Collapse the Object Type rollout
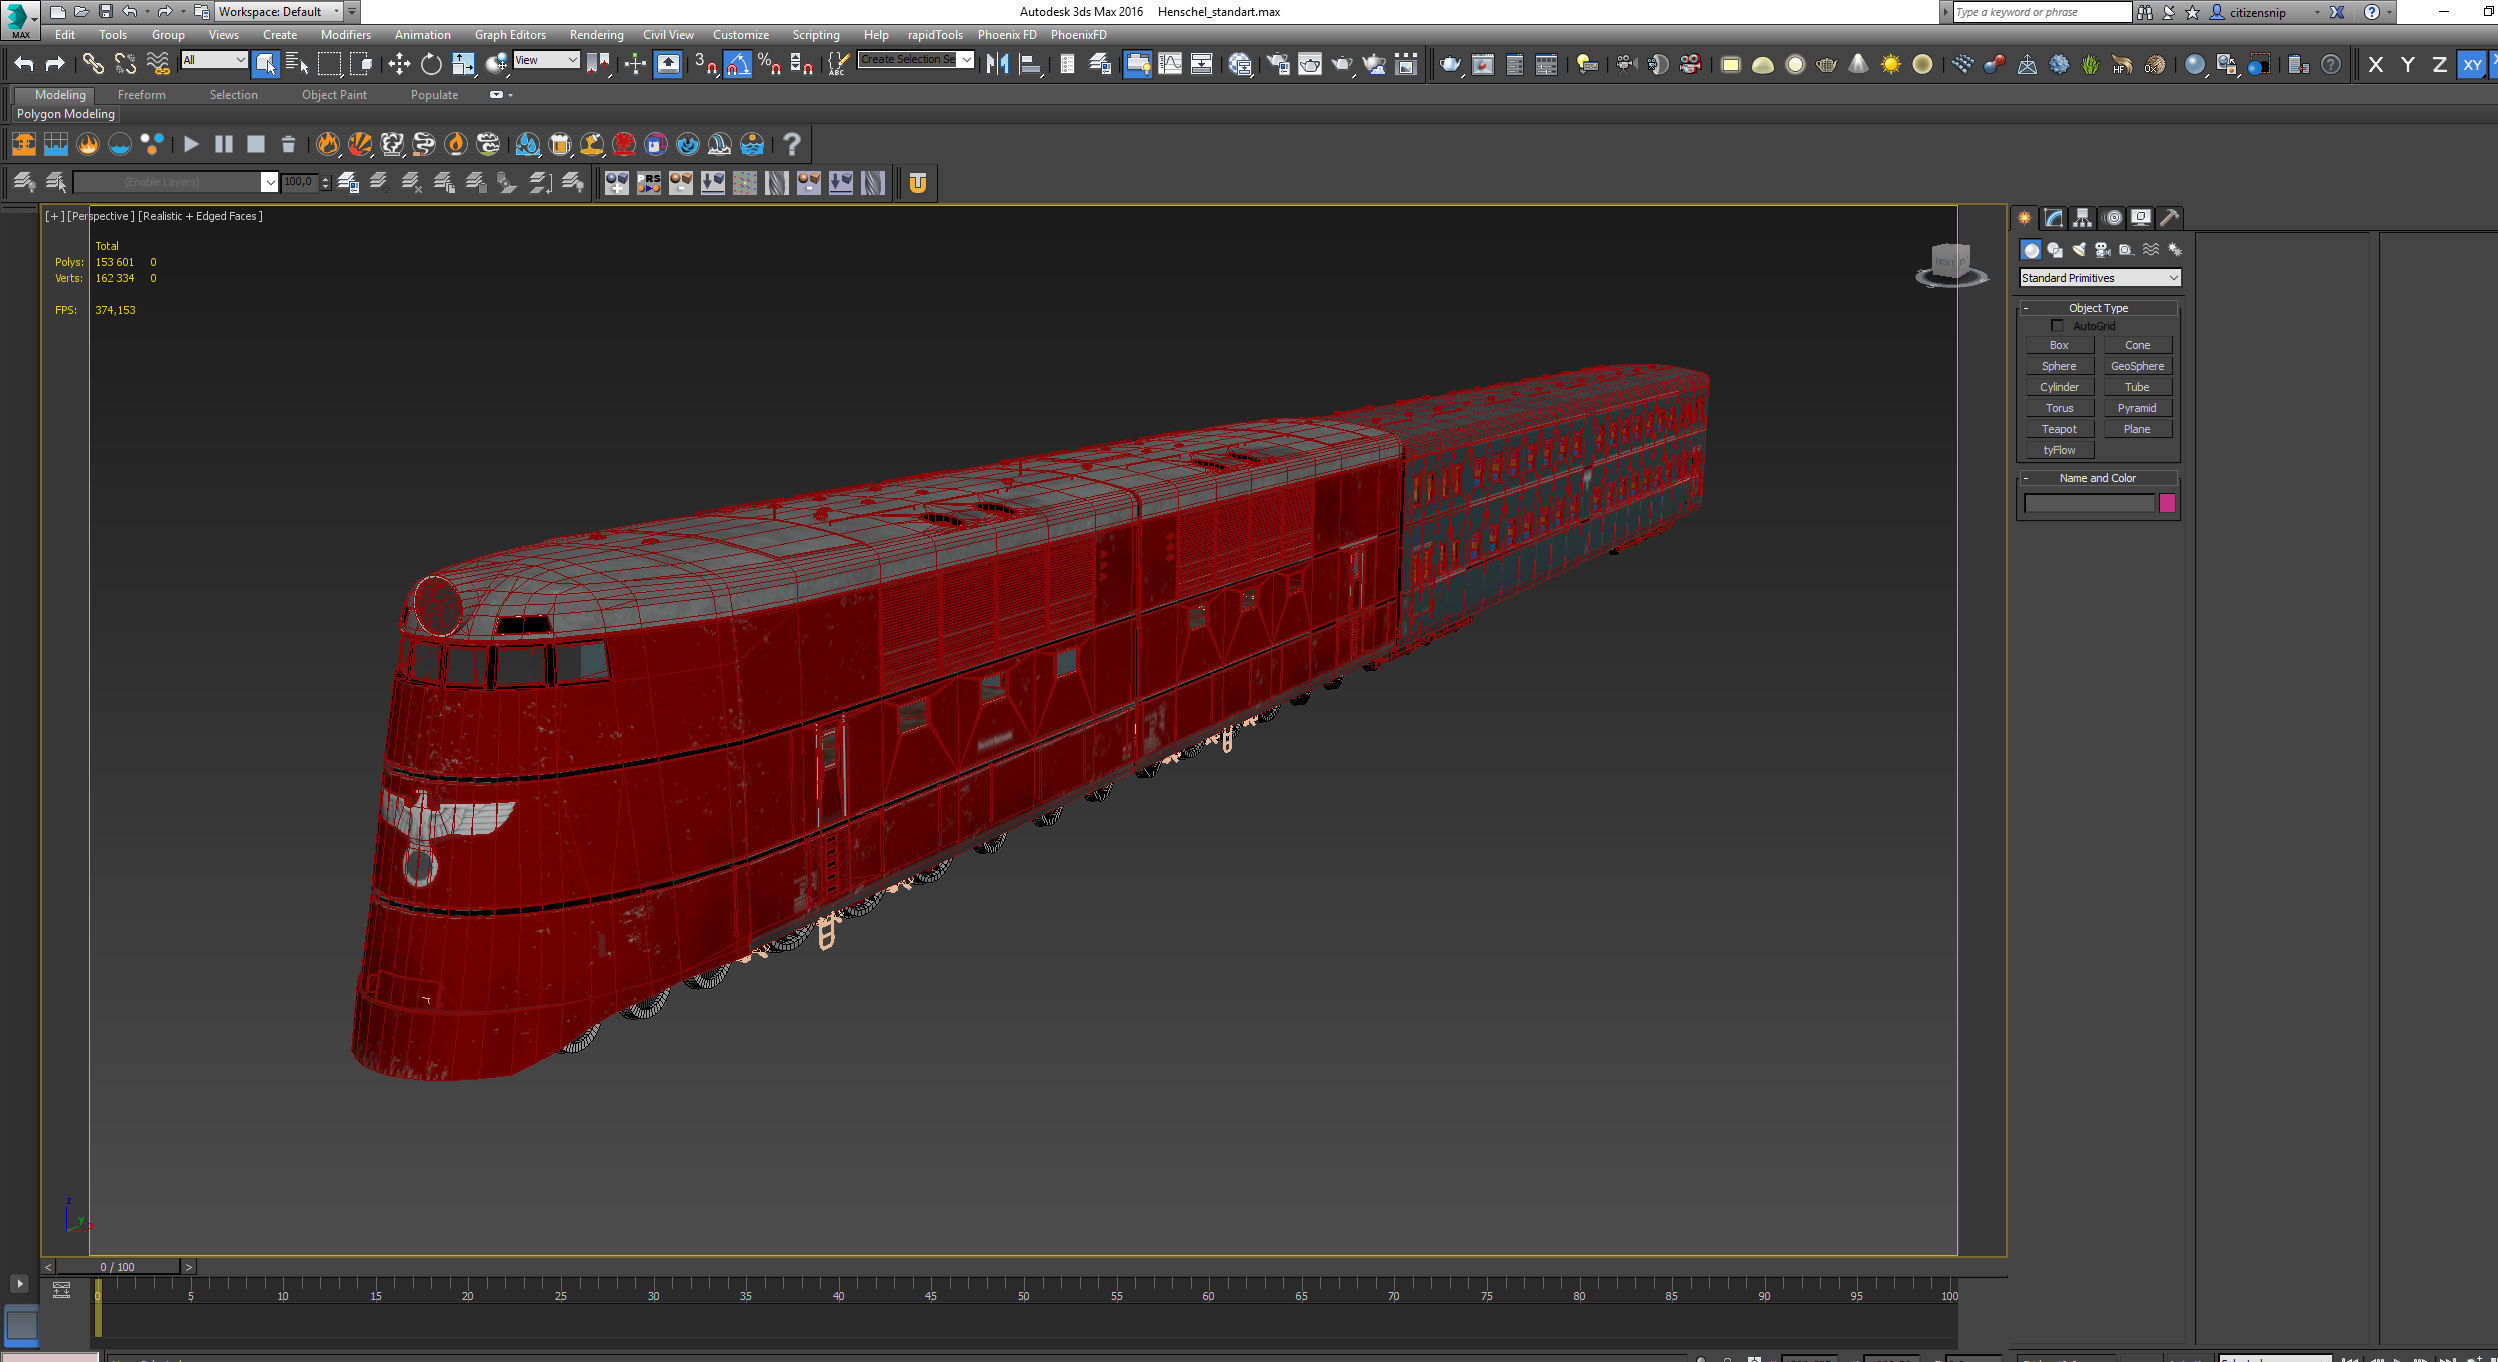Image resolution: width=2498 pixels, height=1362 pixels. [2098, 308]
